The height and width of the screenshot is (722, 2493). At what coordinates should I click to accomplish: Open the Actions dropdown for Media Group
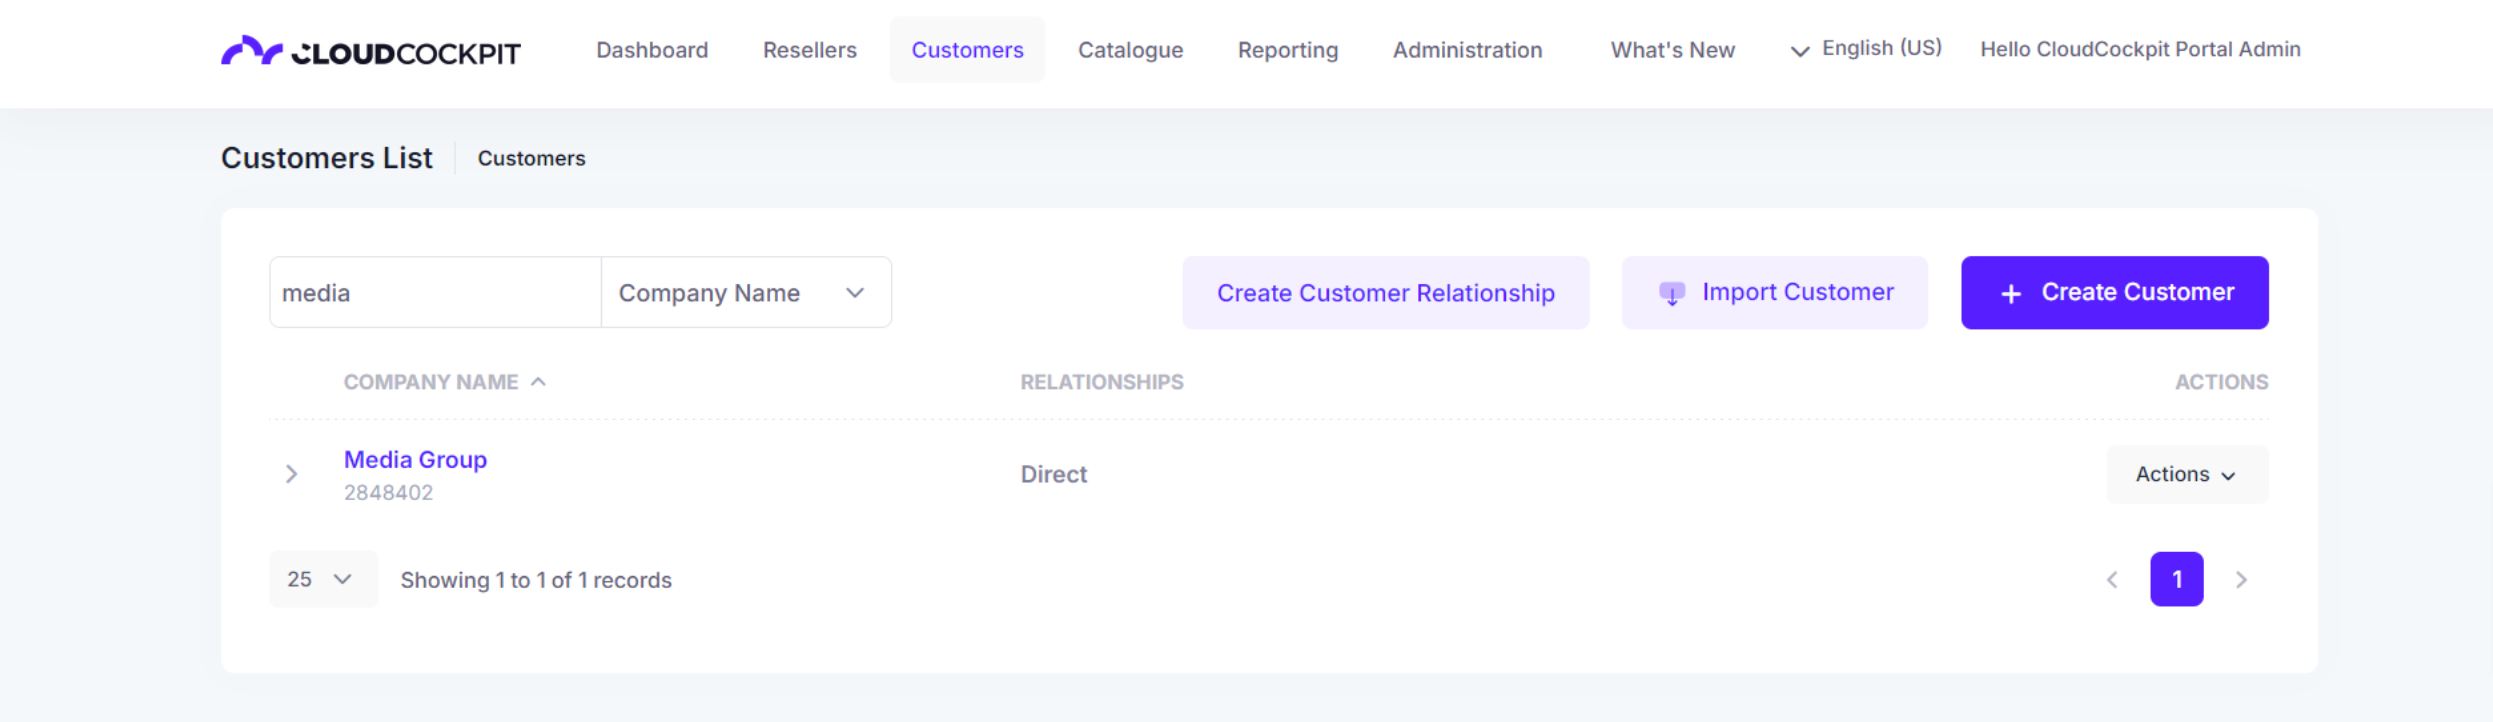click(2187, 475)
